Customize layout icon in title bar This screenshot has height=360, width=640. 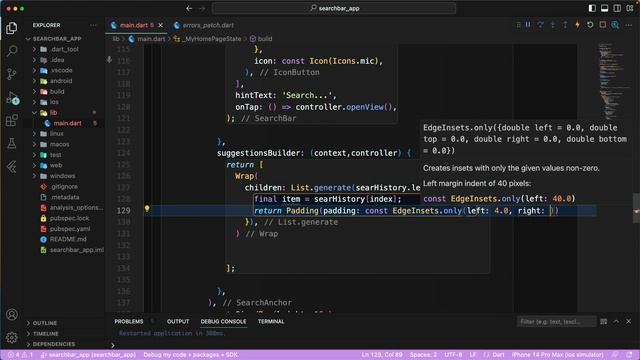point(630,8)
